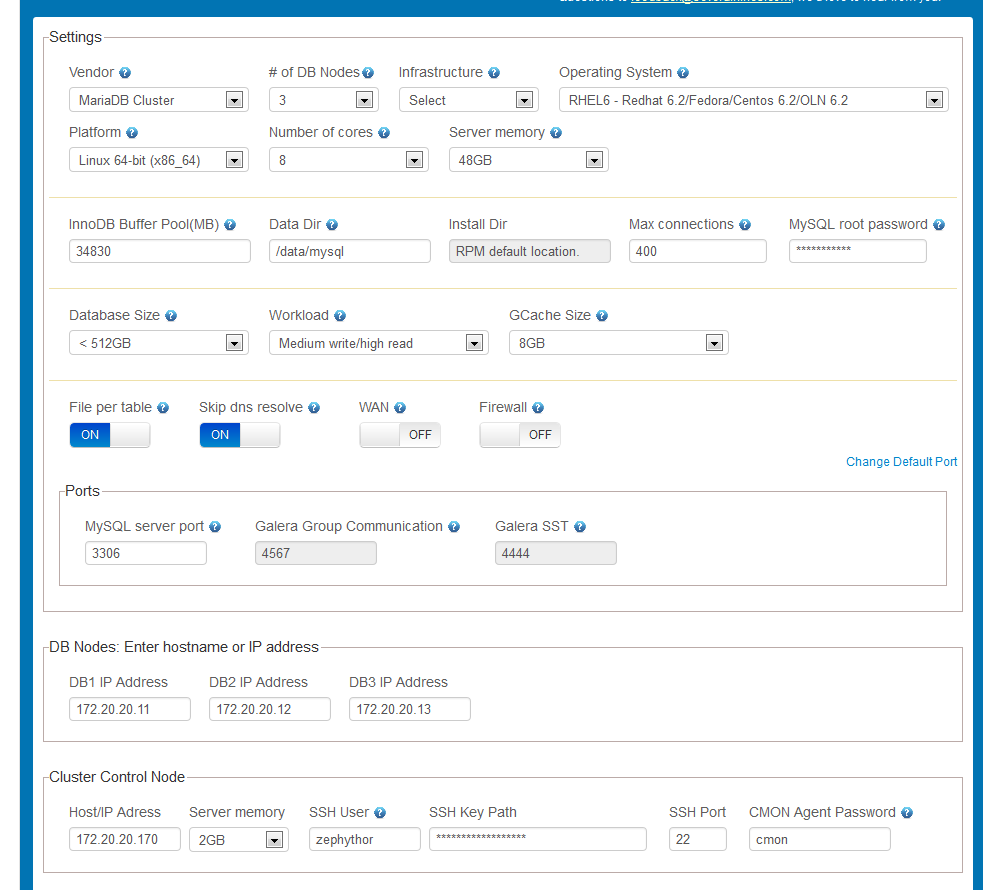The image size is (983, 890).
Task: Click the Galera SST port field 4444
Action: point(556,554)
